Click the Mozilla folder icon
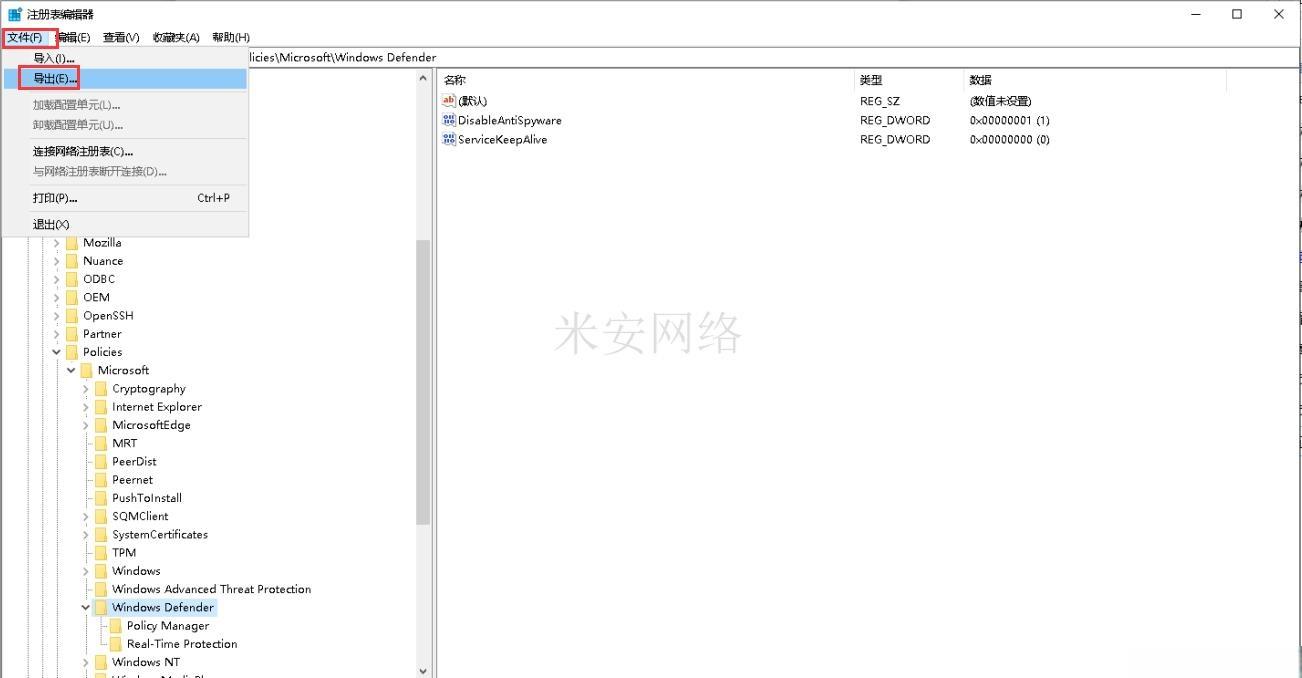1302x678 pixels. click(72, 243)
